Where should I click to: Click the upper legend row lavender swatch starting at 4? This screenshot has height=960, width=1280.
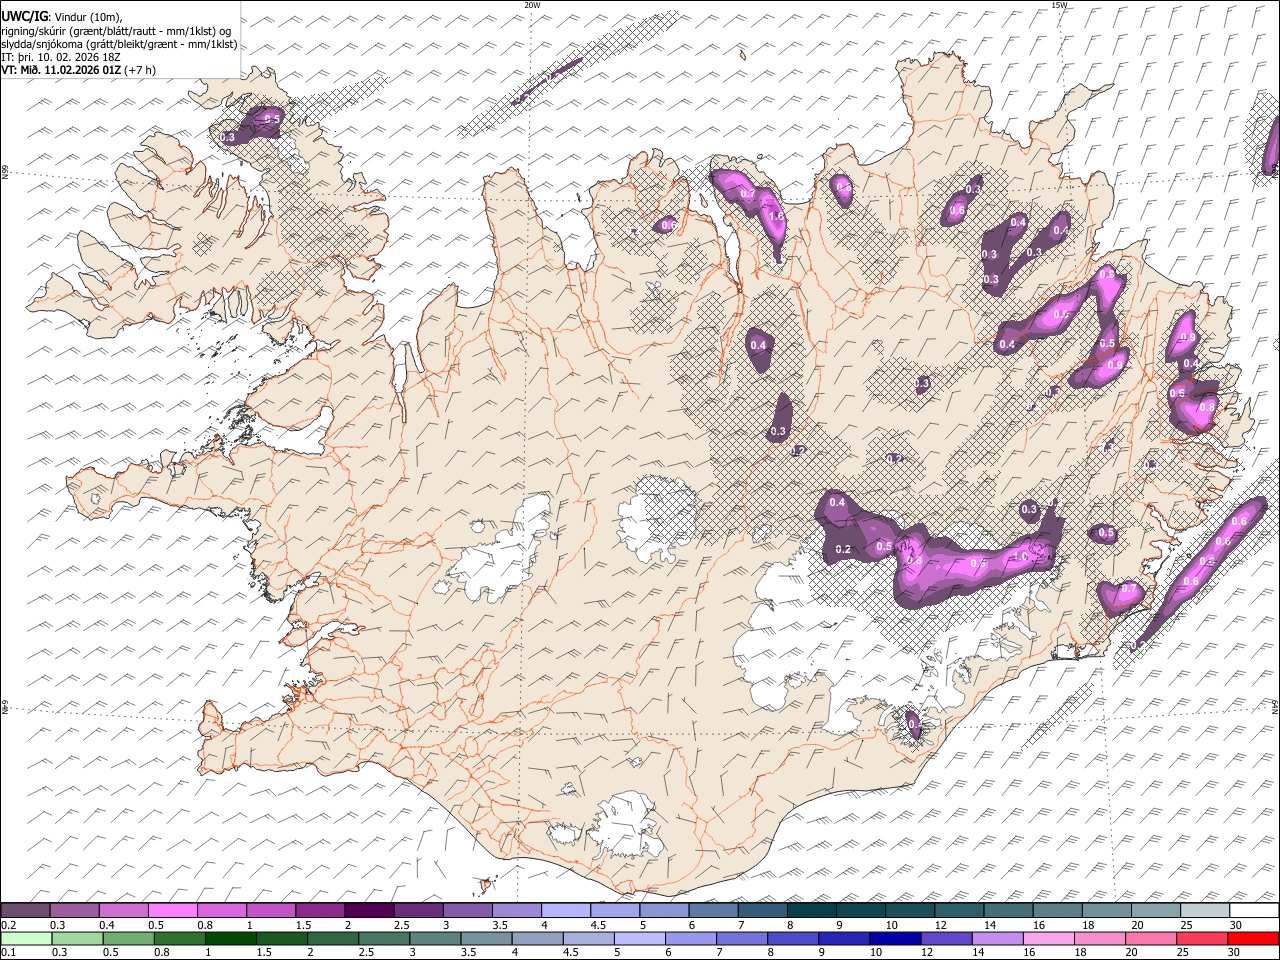[x=566, y=911]
